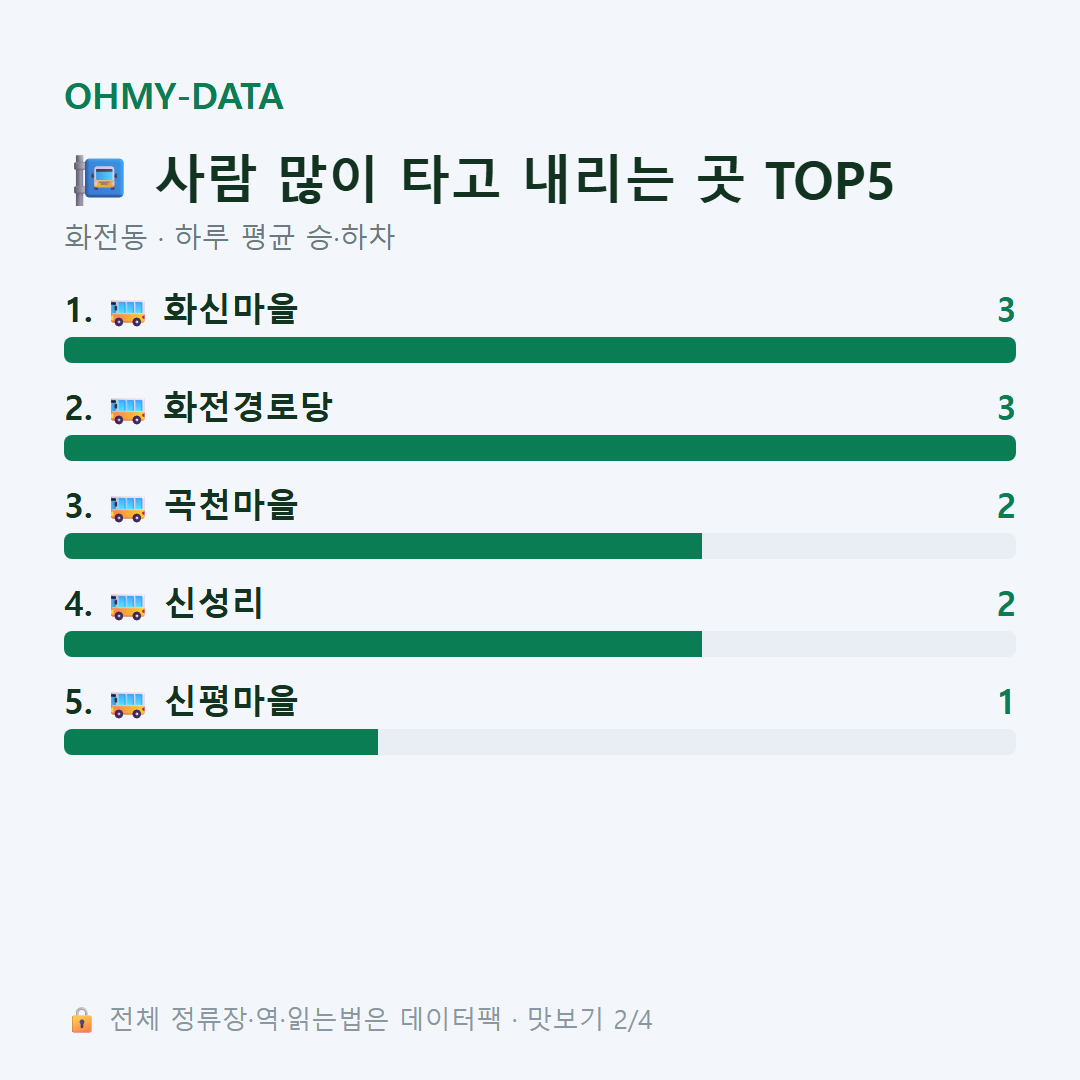This screenshot has height=1080, width=1080.
Task: Open the OHMY-DATA brand label
Action: (174, 96)
